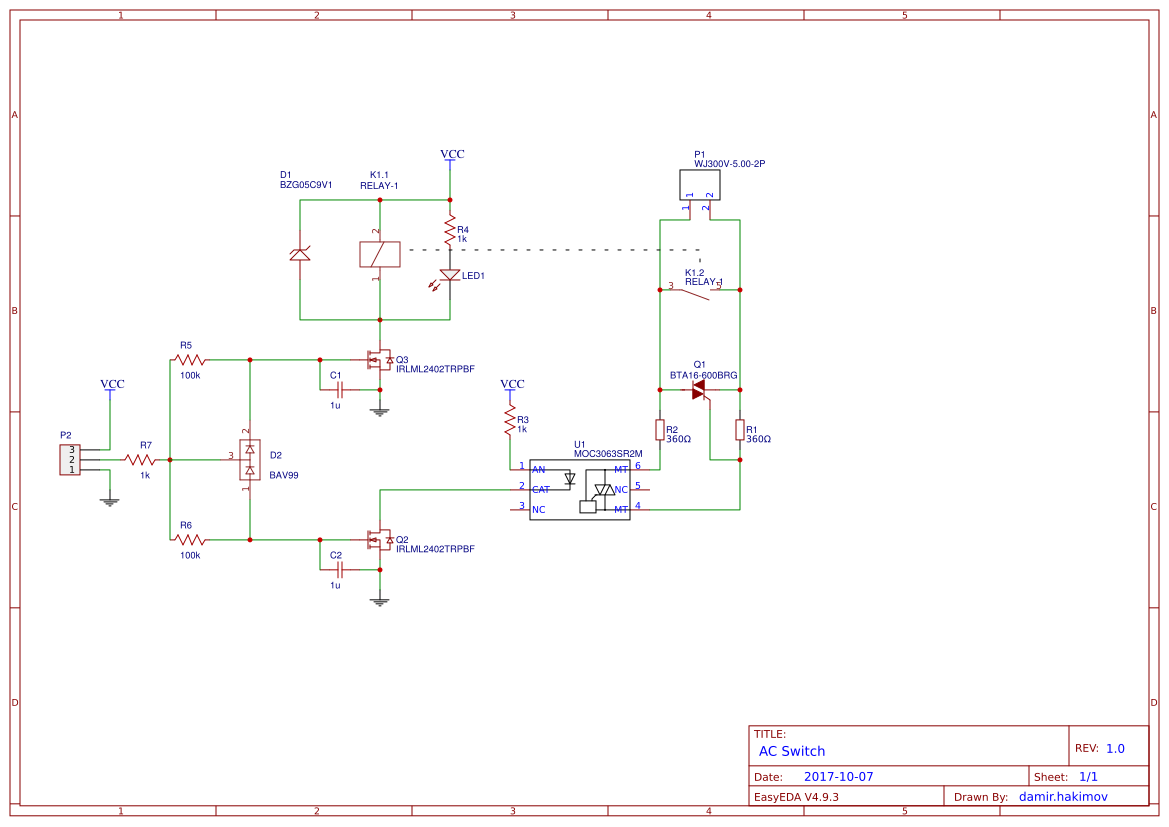Click the K1.1 relay coil symbol
The image size is (1169, 827).
(x=378, y=253)
